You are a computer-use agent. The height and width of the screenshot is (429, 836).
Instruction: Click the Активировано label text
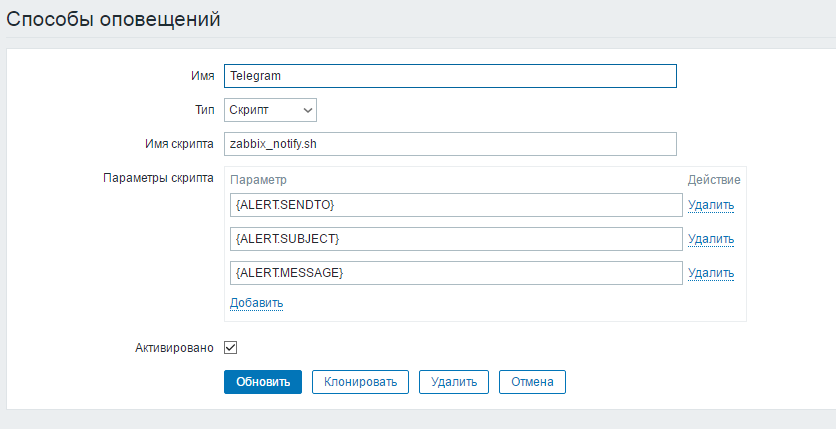tap(174, 348)
